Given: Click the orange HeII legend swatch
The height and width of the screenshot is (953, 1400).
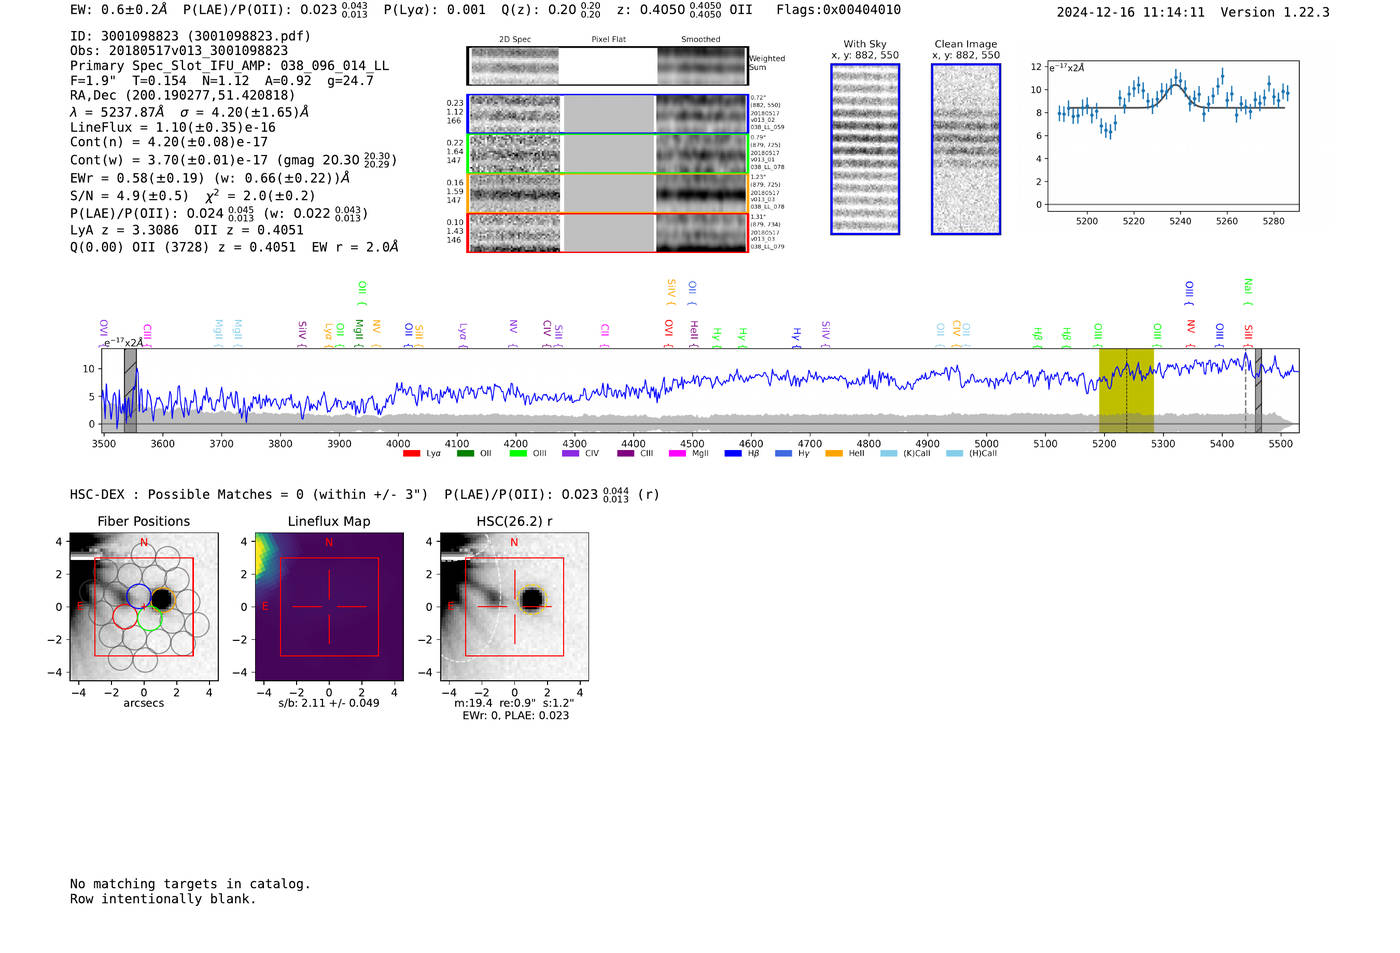Looking at the screenshot, I should point(834,454).
